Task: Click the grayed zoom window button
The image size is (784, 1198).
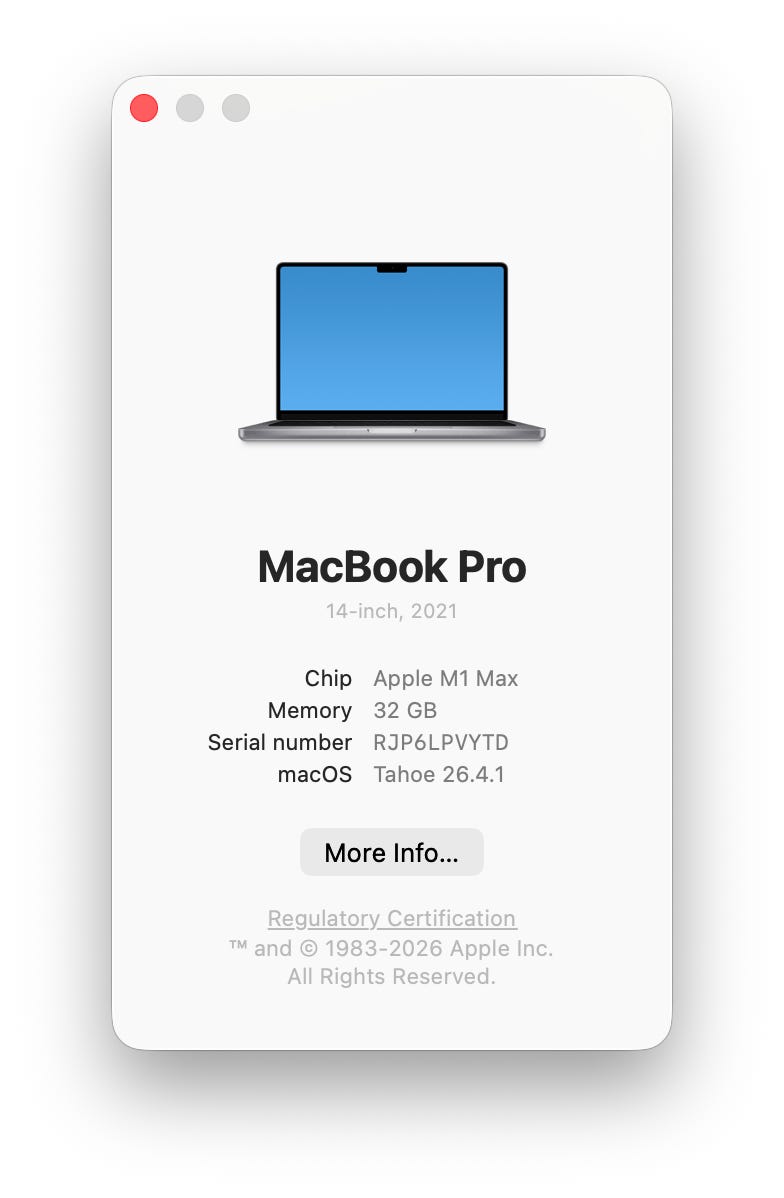Action: coord(235,108)
